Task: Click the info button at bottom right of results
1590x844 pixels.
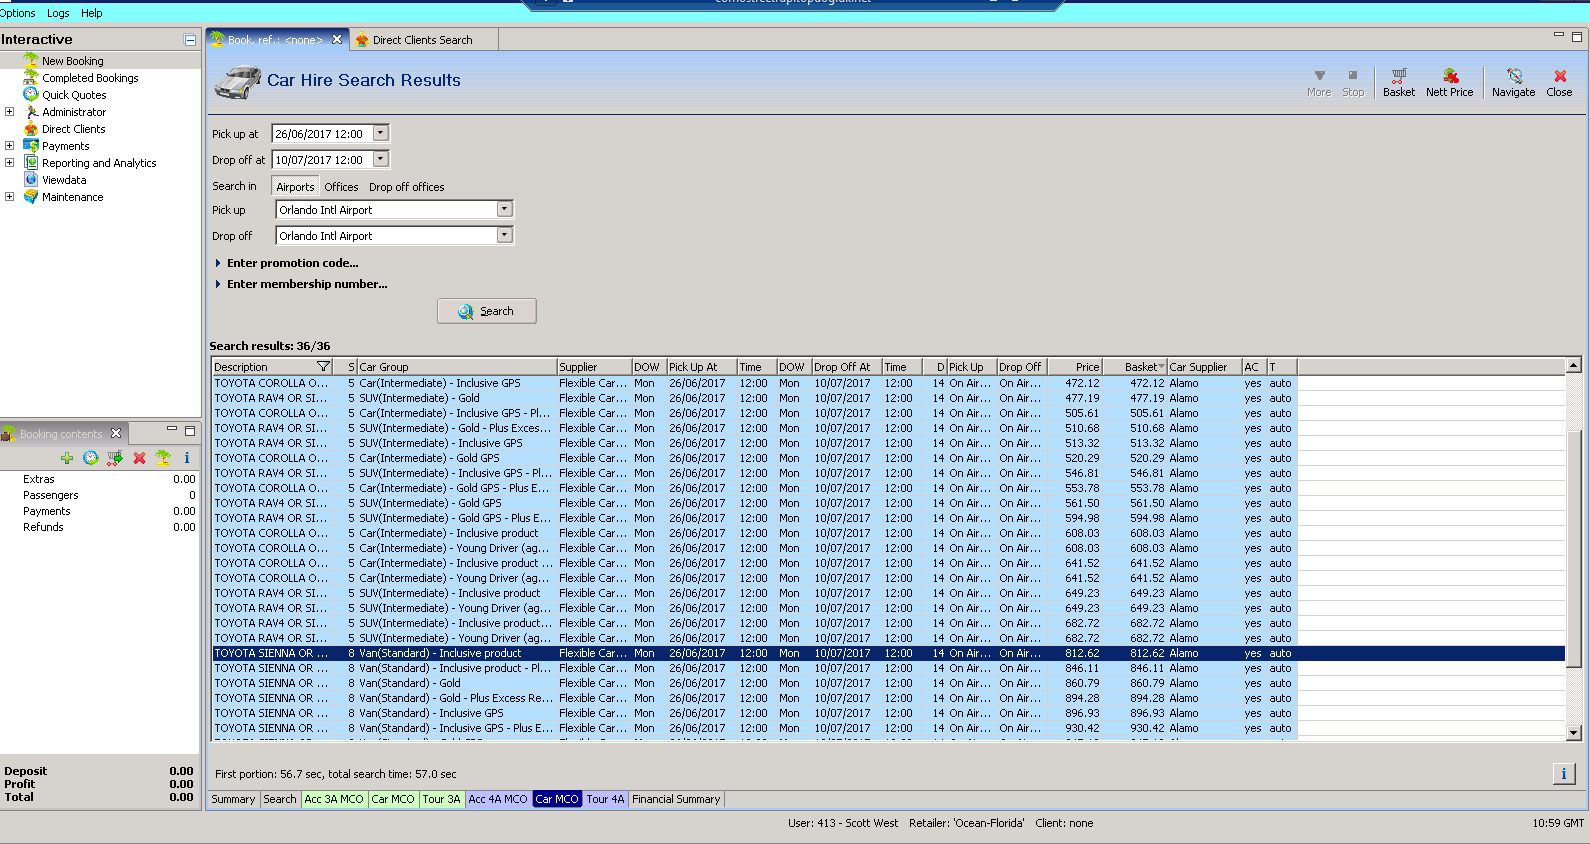Action: tap(1564, 773)
